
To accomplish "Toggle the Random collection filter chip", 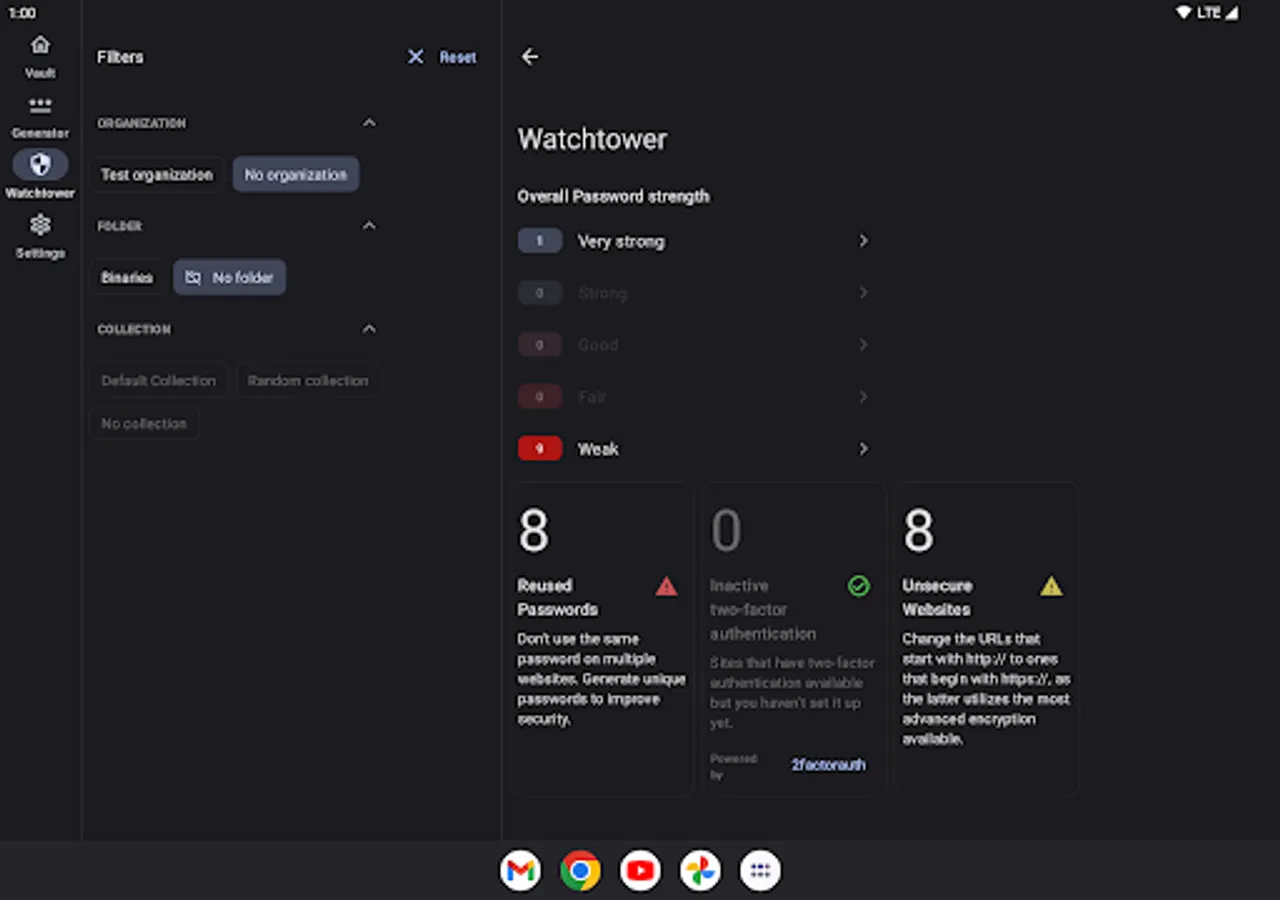I will [308, 381].
